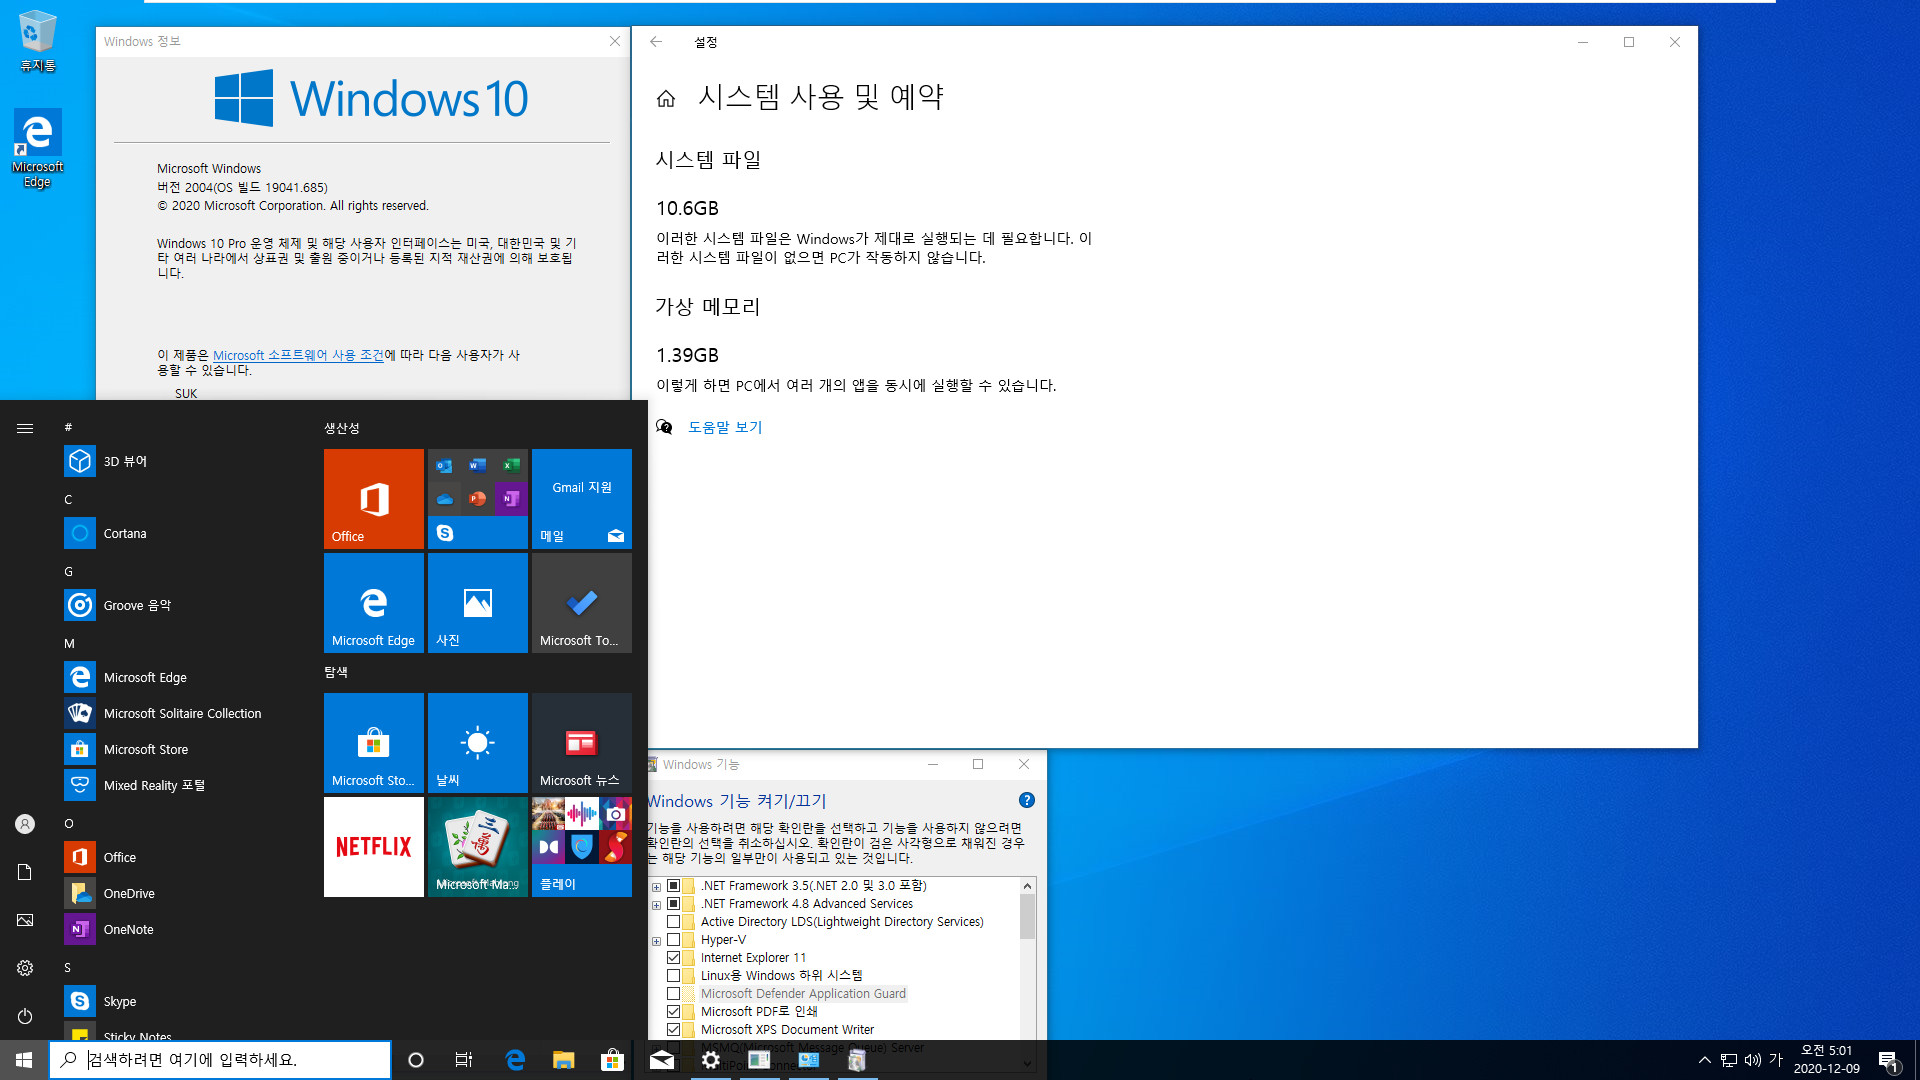Open the action center notification icon
Screen dimensions: 1920x1080
click(1888, 1060)
